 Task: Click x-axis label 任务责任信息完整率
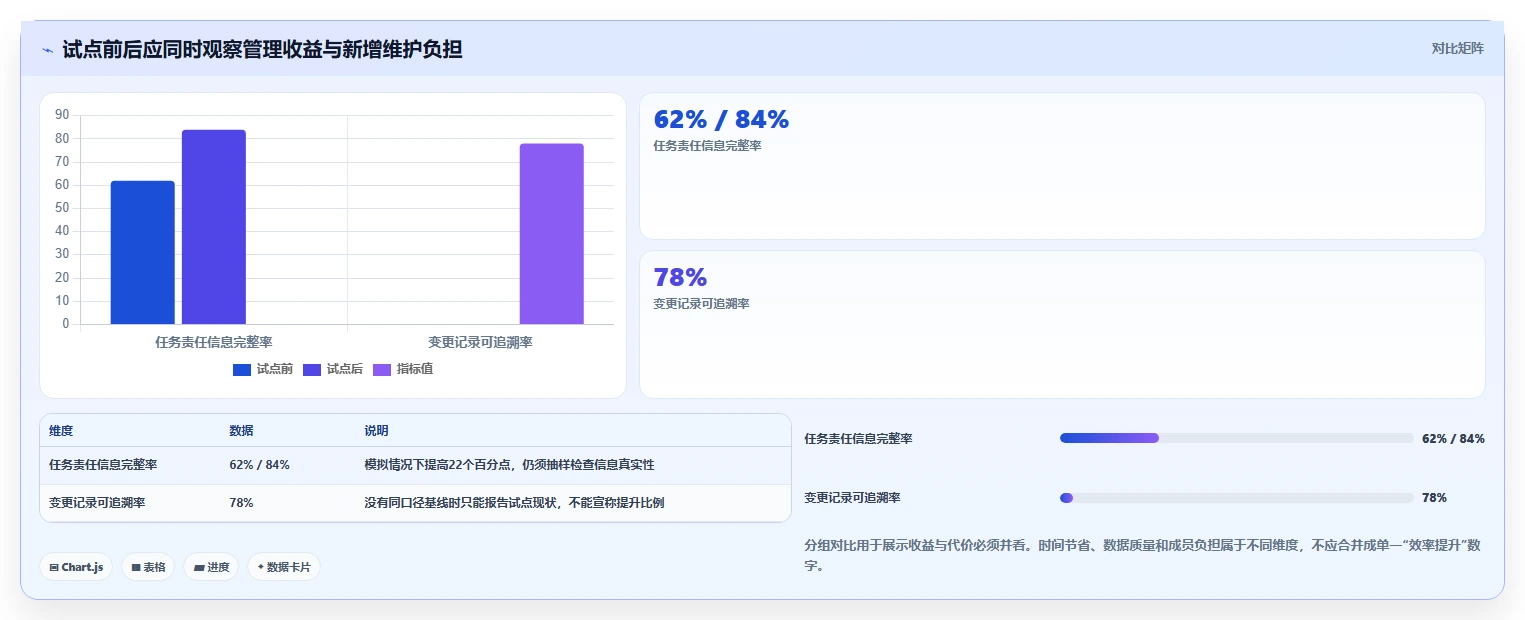(214, 342)
